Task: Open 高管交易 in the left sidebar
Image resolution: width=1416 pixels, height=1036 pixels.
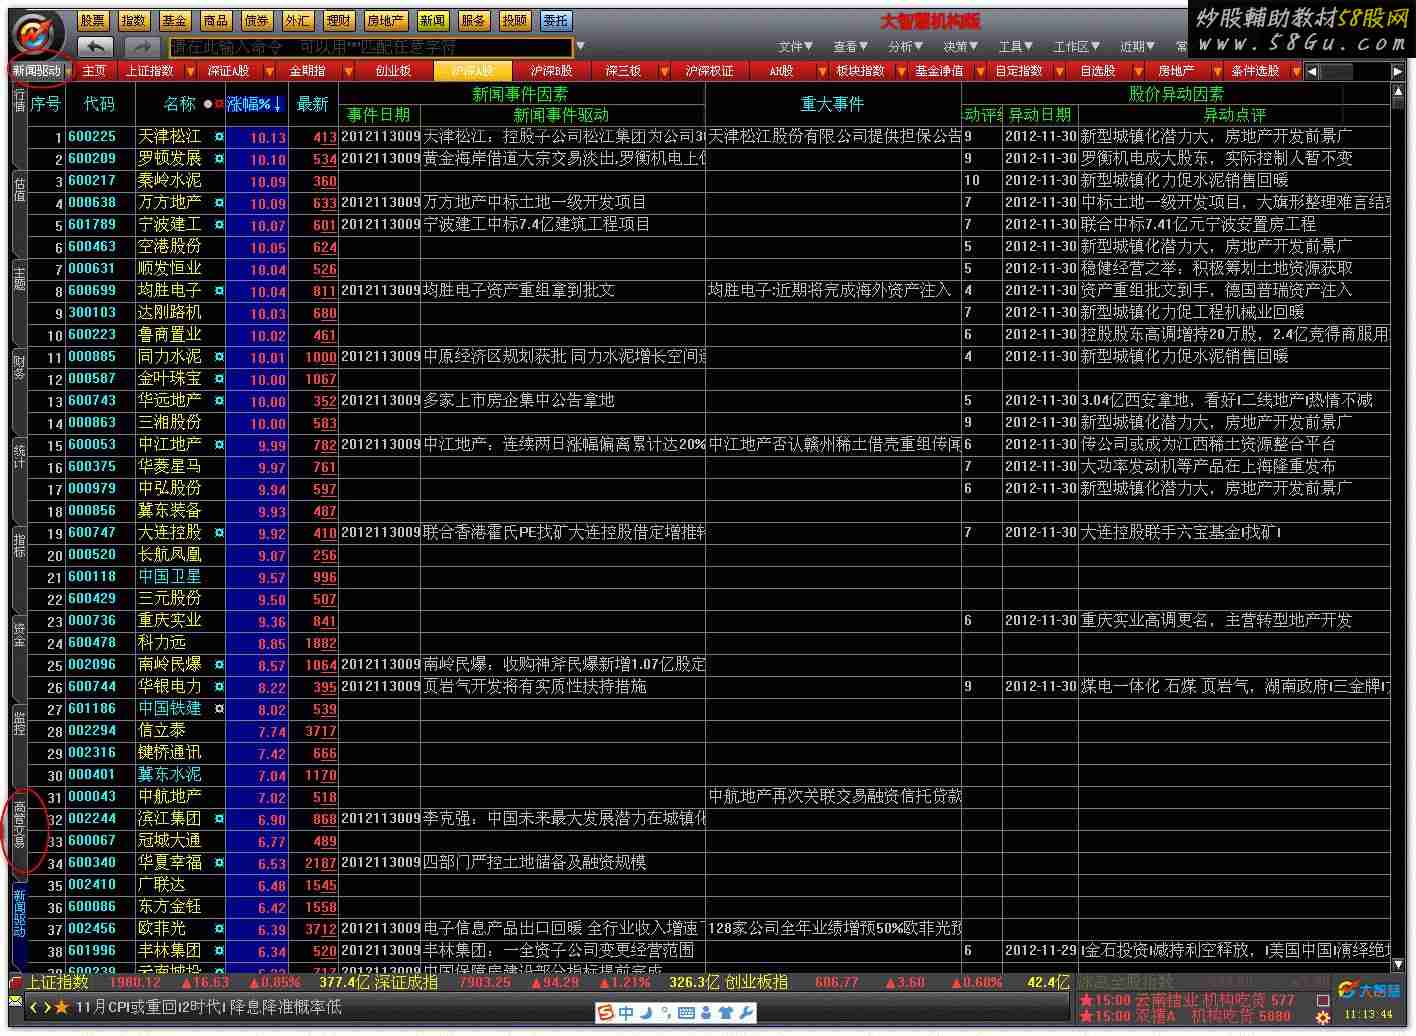Action: [x=19, y=825]
